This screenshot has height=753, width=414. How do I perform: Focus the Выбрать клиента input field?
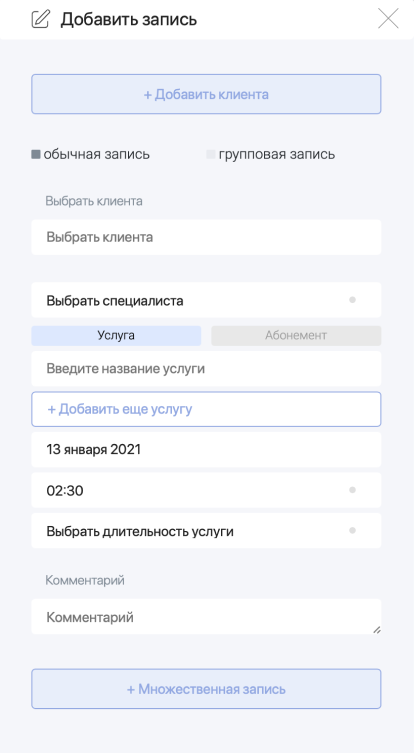(206, 237)
